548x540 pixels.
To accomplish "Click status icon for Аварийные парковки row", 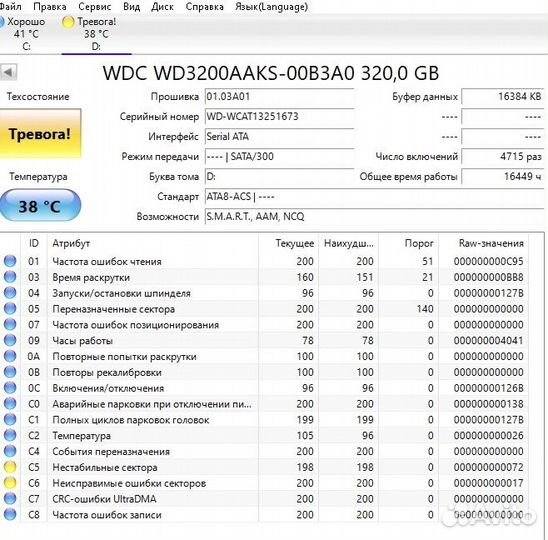I will click(10, 403).
